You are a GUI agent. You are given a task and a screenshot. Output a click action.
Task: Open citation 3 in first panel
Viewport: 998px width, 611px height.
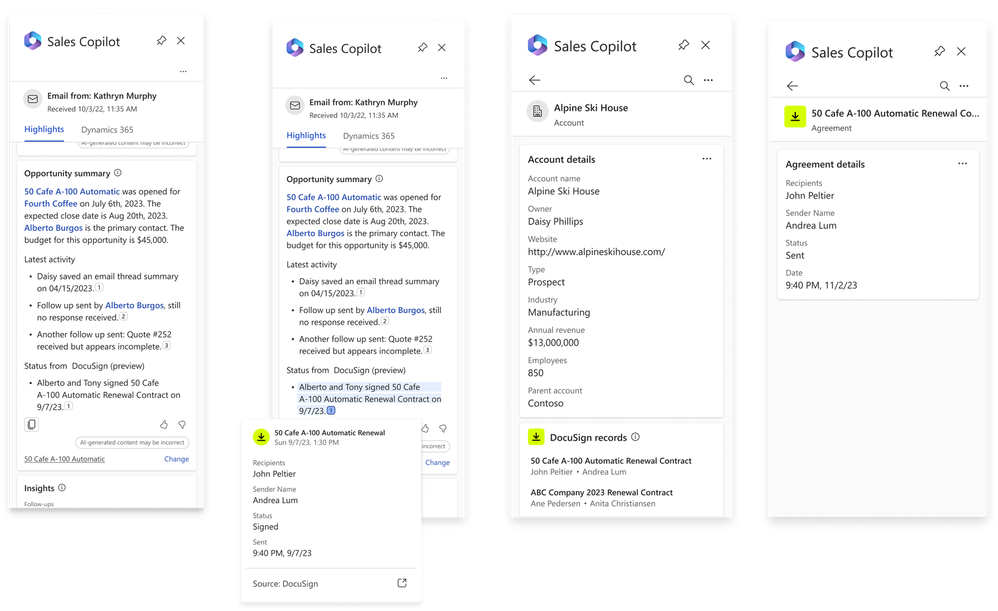pos(167,346)
